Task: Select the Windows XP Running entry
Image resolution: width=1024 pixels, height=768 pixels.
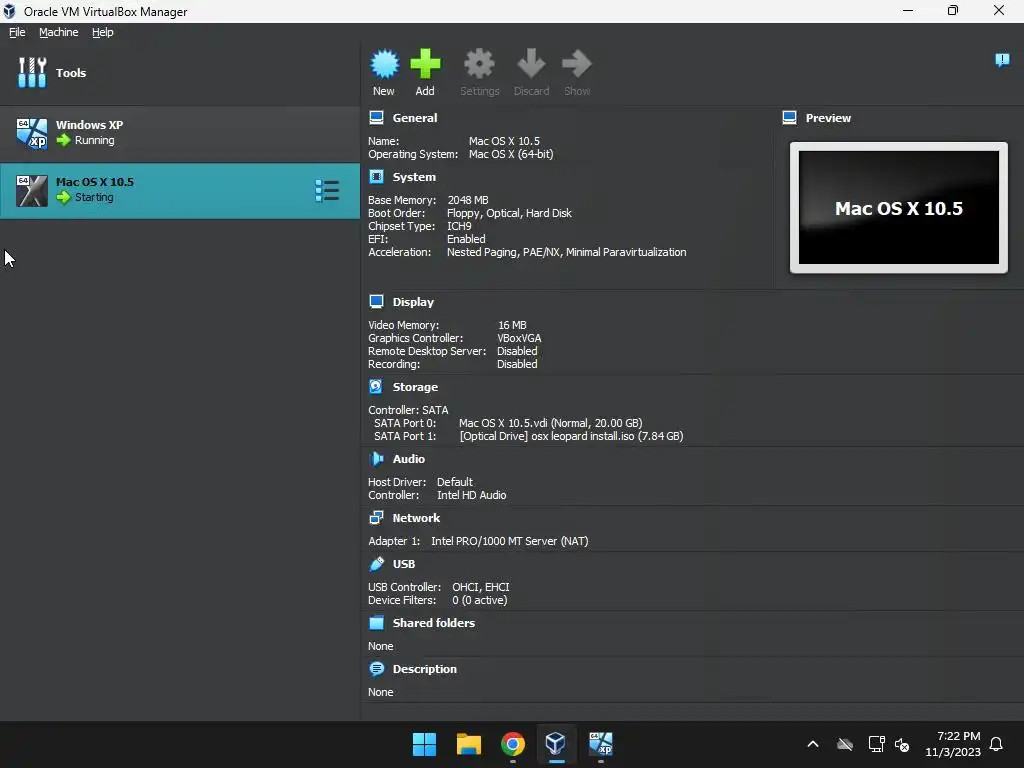Action: [180, 133]
